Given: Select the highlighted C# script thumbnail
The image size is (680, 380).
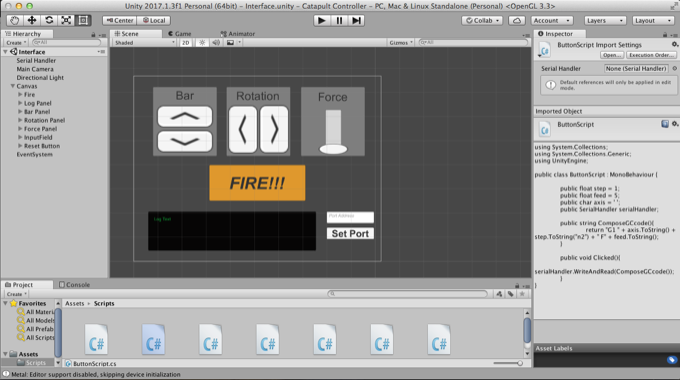Looking at the screenshot, I should [x=153, y=339].
